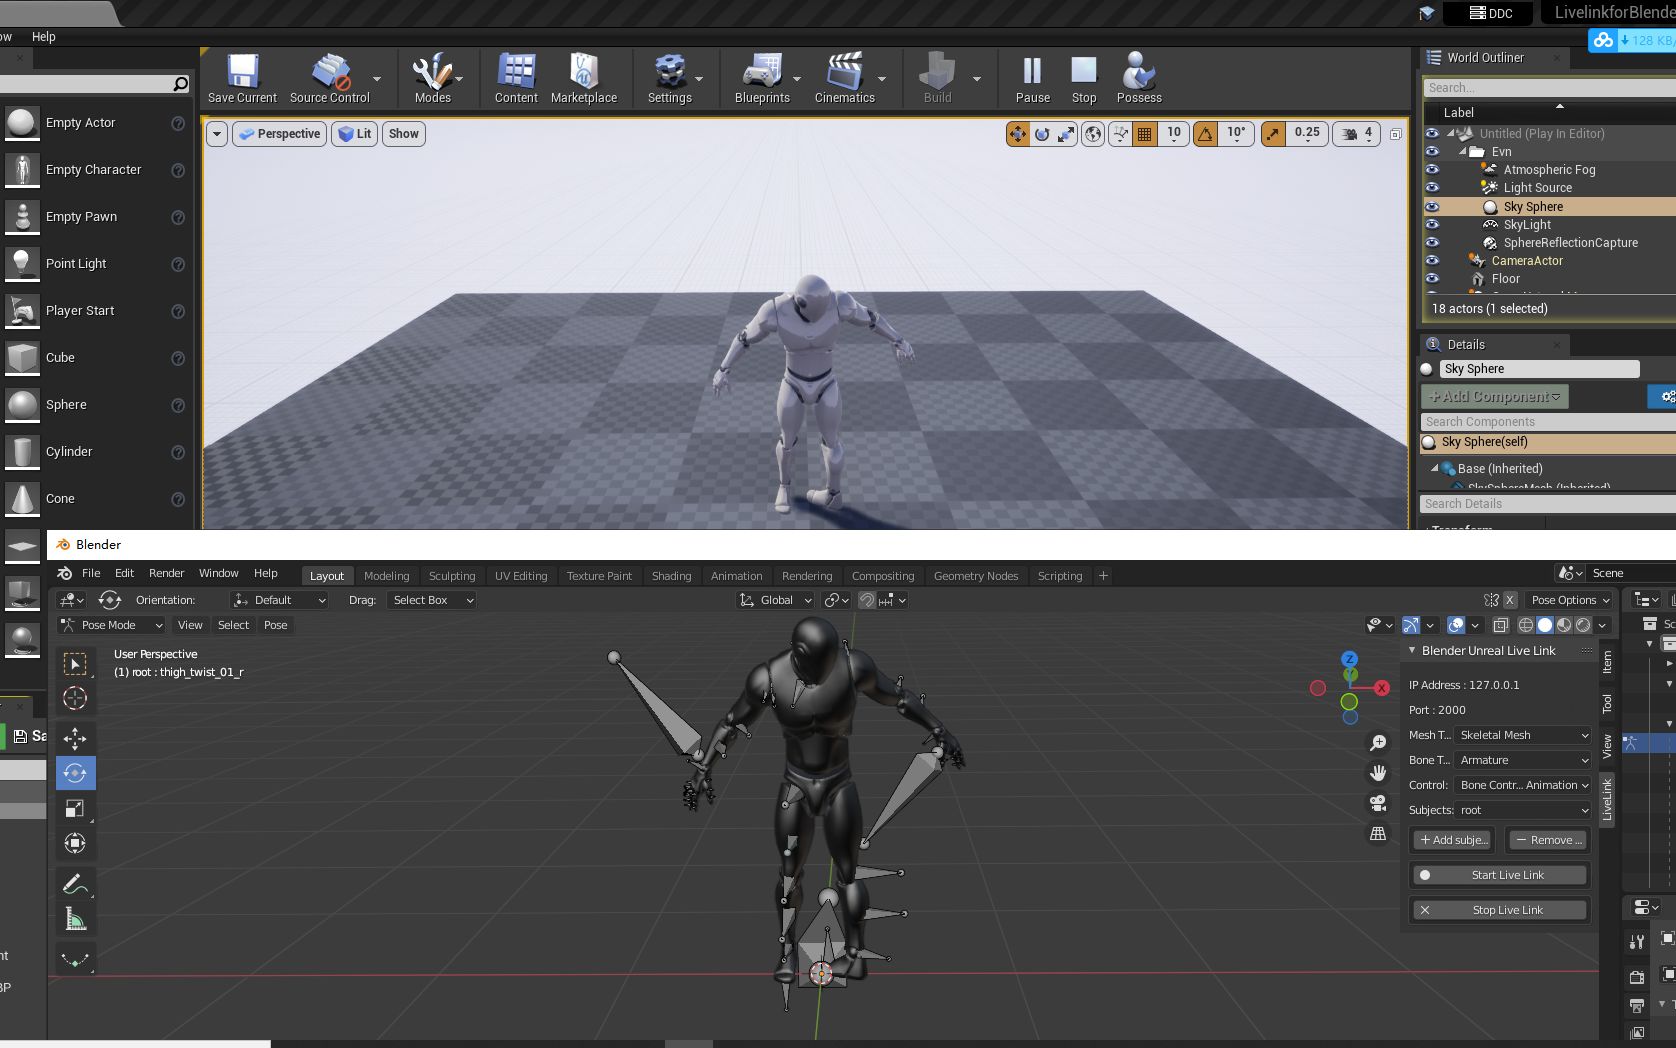Switch to the Sculpting workspace tab
1676x1048 pixels.
(x=452, y=575)
